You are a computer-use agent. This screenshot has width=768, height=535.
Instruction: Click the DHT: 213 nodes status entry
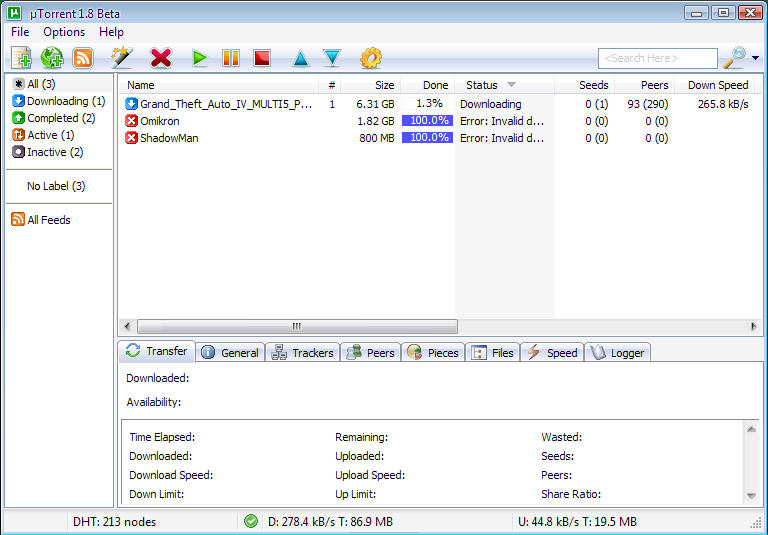pyautogui.click(x=115, y=522)
